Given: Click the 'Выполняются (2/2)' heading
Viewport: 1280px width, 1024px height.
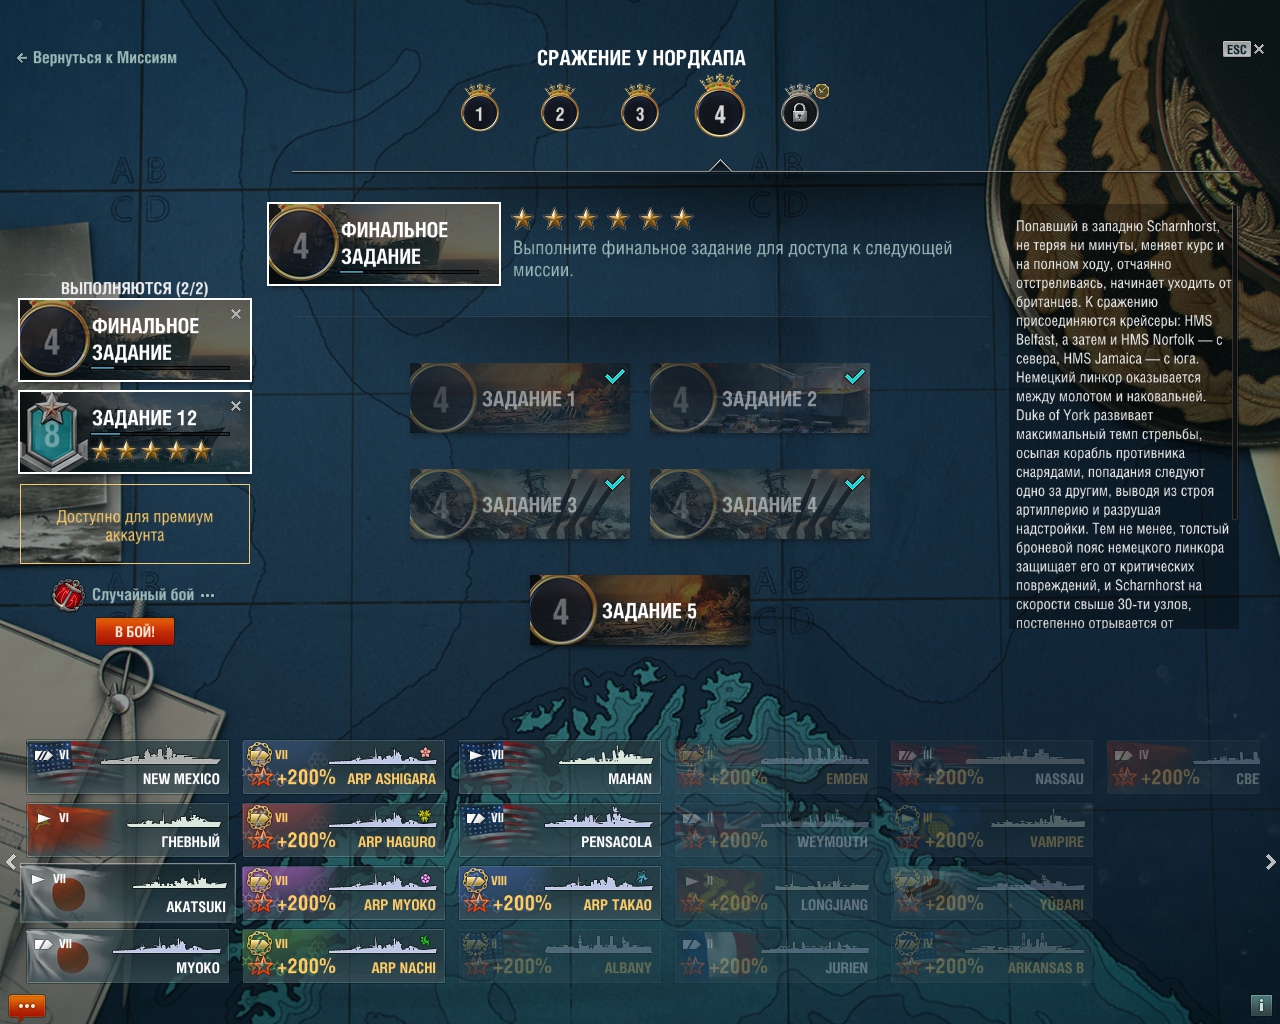Looking at the screenshot, I should (134, 288).
